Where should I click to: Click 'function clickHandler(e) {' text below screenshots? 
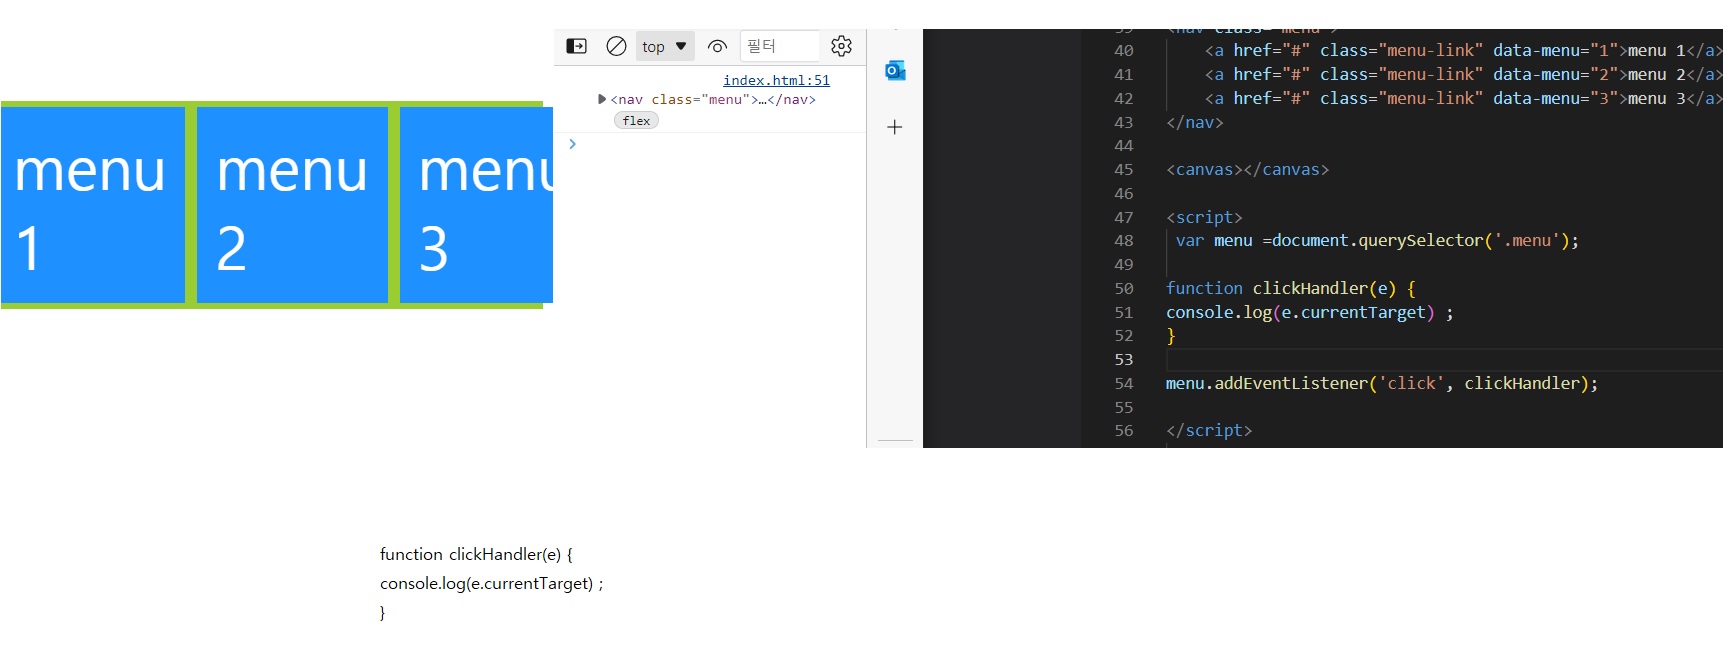[x=476, y=554]
